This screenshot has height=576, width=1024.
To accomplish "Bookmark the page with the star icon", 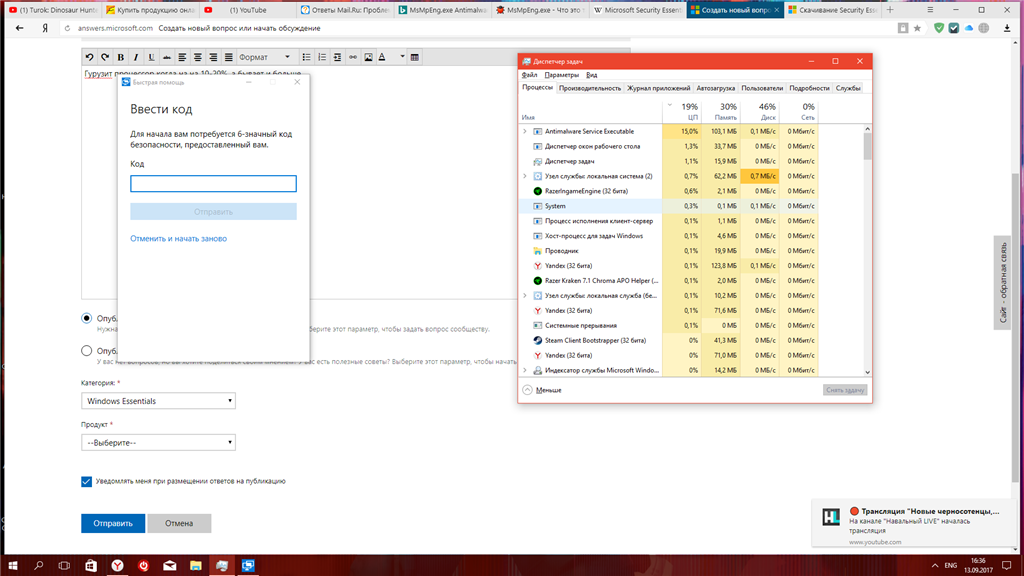I will (x=917, y=28).
